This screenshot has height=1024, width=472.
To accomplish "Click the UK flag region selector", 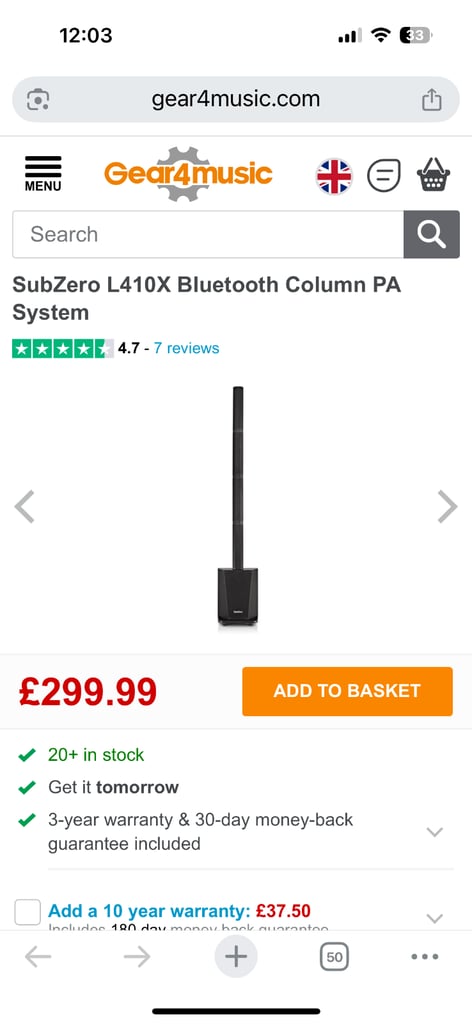I will coord(334,176).
